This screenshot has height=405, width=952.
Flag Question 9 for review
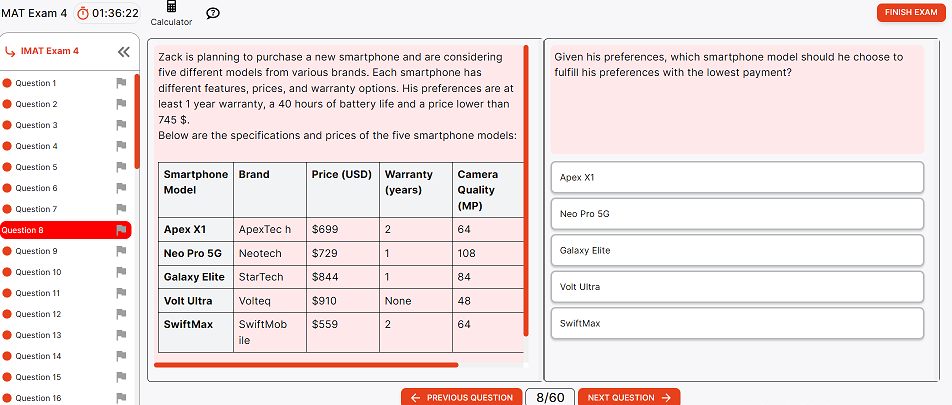pyautogui.click(x=121, y=251)
